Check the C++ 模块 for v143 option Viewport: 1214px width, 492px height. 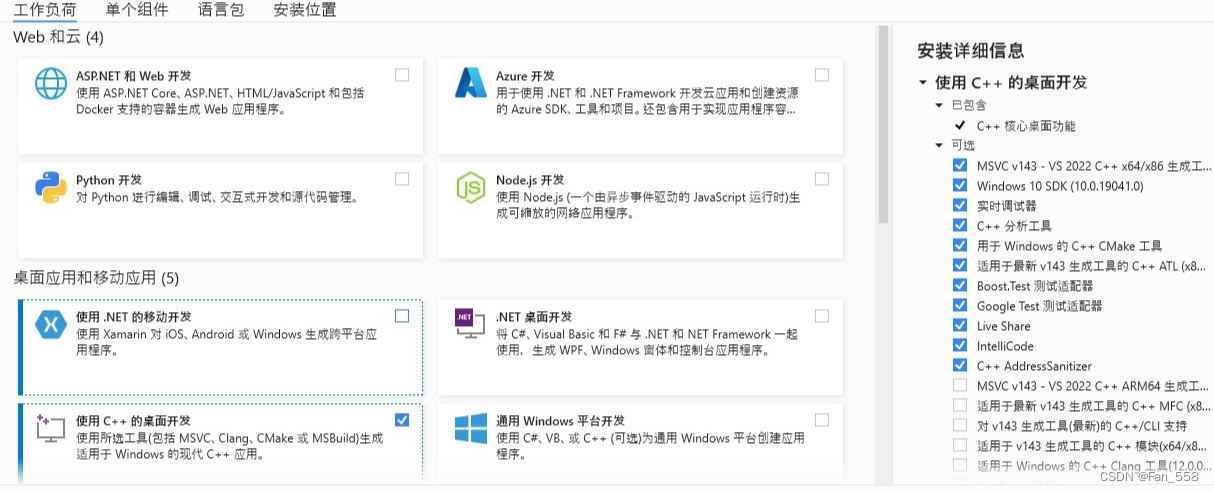tap(960, 445)
